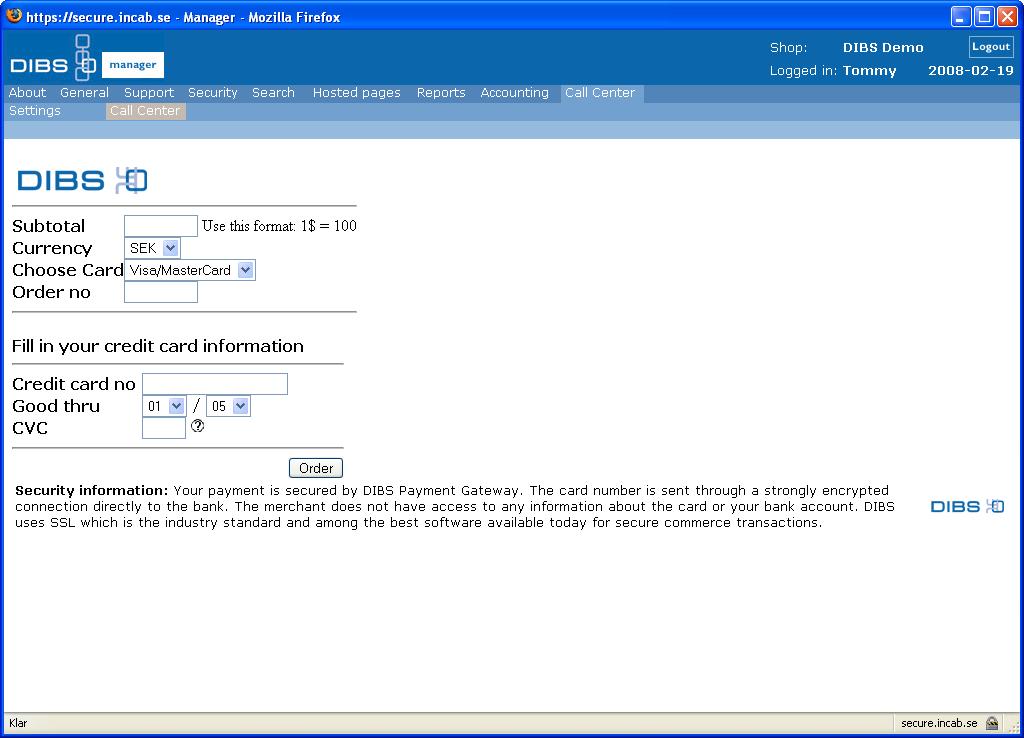
Task: Select the Call Center submenu item
Action: click(x=145, y=111)
